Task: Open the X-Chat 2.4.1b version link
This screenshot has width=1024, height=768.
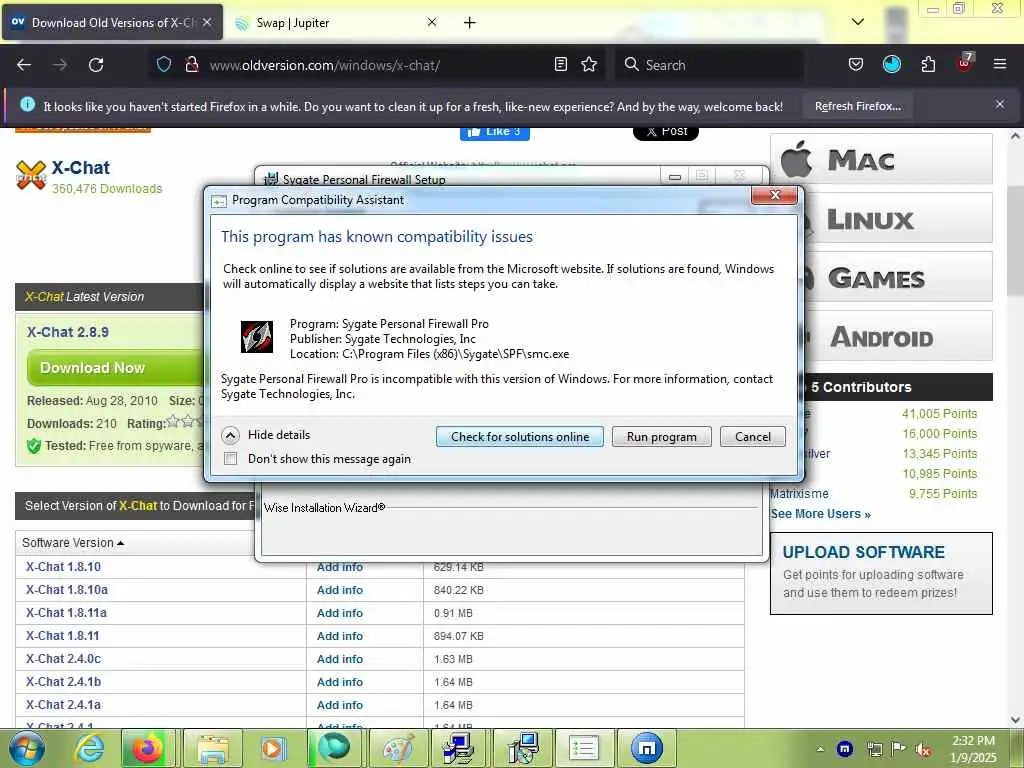Action: coord(63,682)
